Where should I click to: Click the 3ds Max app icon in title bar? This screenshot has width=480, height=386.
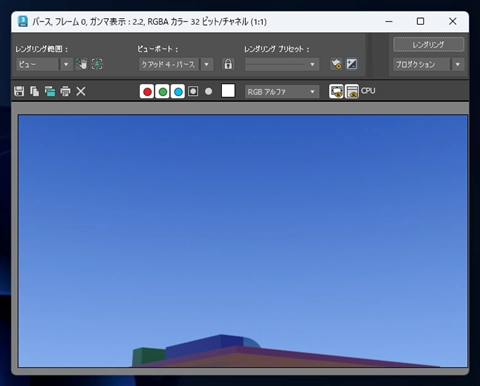[23, 21]
